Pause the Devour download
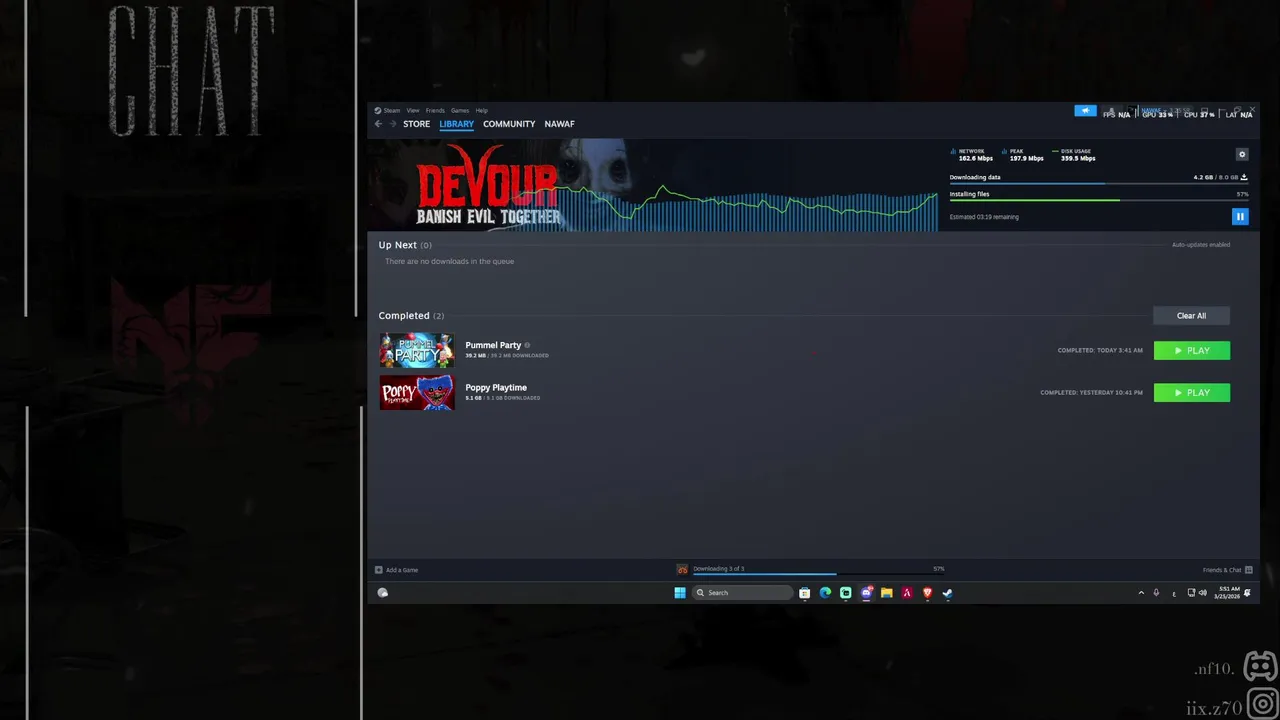Viewport: 1280px width, 720px height. (1240, 216)
